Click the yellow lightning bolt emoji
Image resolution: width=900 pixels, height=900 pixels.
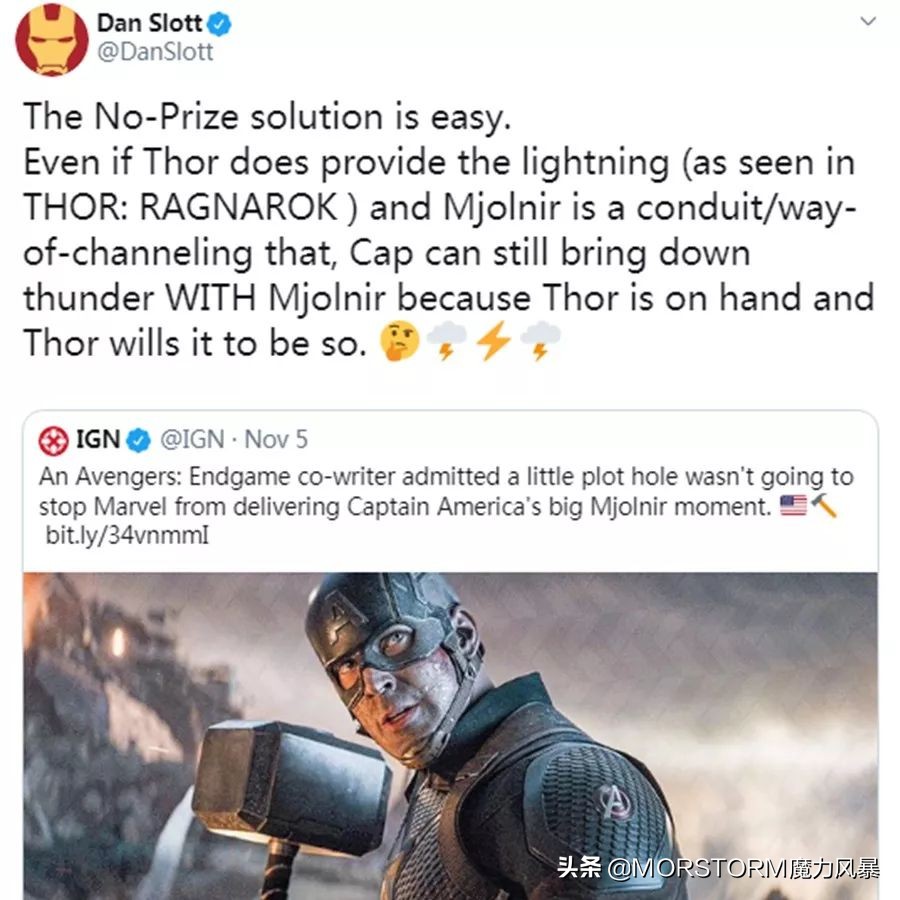[x=494, y=341]
